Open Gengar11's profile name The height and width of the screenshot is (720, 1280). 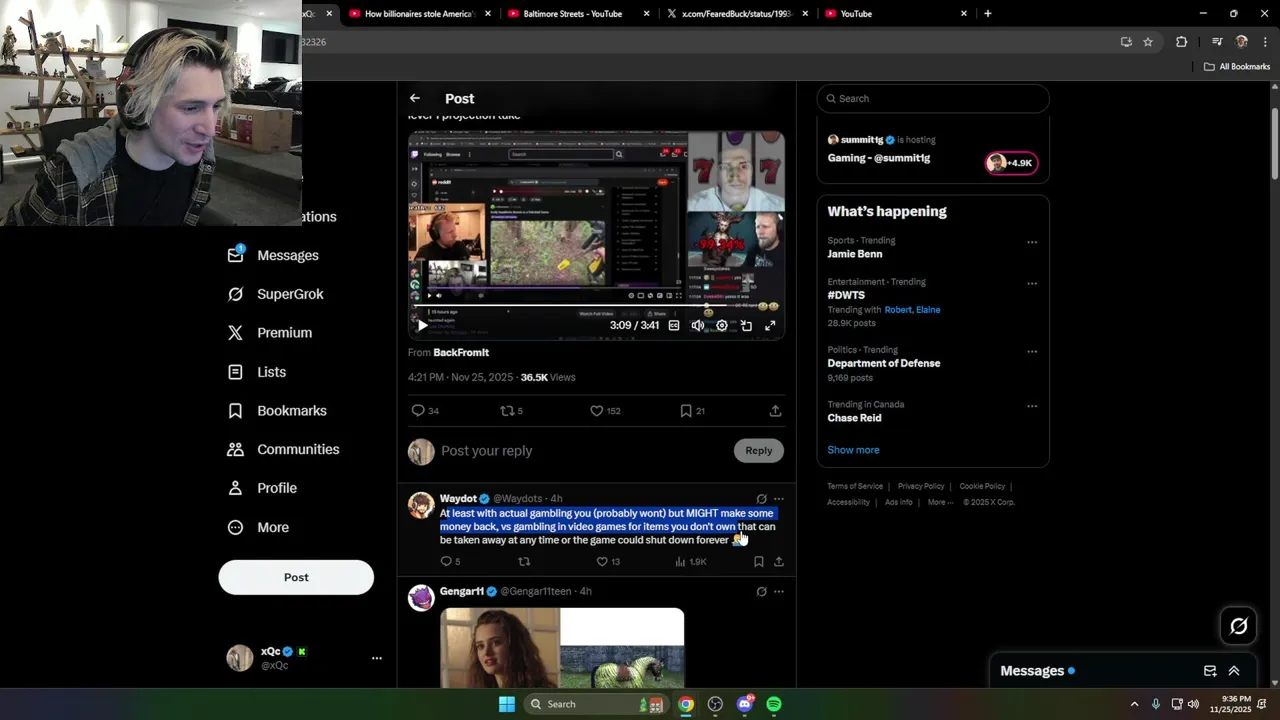pyautogui.click(x=462, y=591)
